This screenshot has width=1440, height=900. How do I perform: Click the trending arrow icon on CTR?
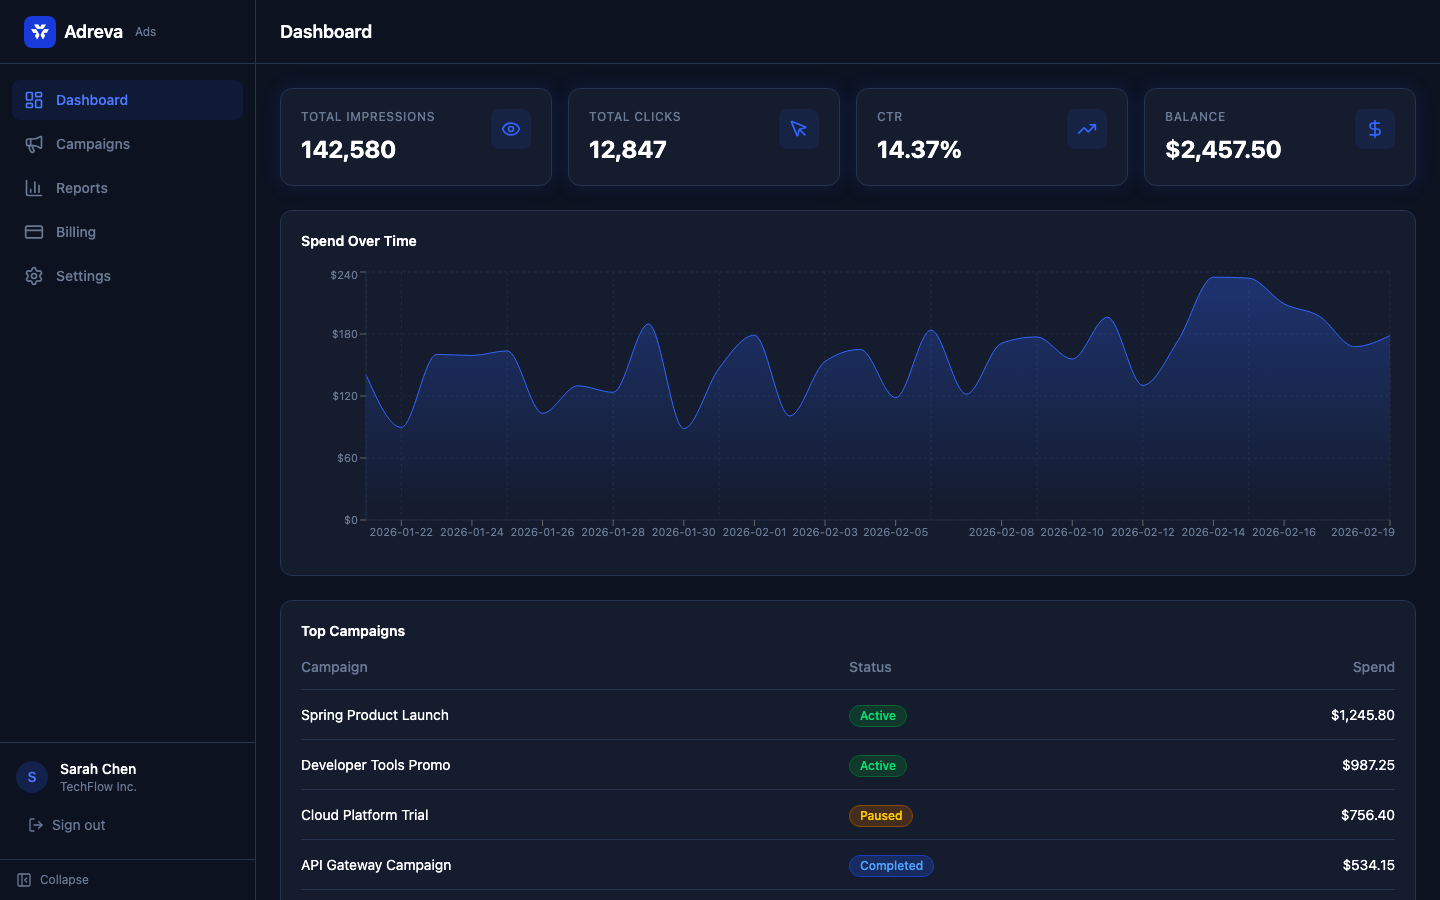(x=1087, y=129)
